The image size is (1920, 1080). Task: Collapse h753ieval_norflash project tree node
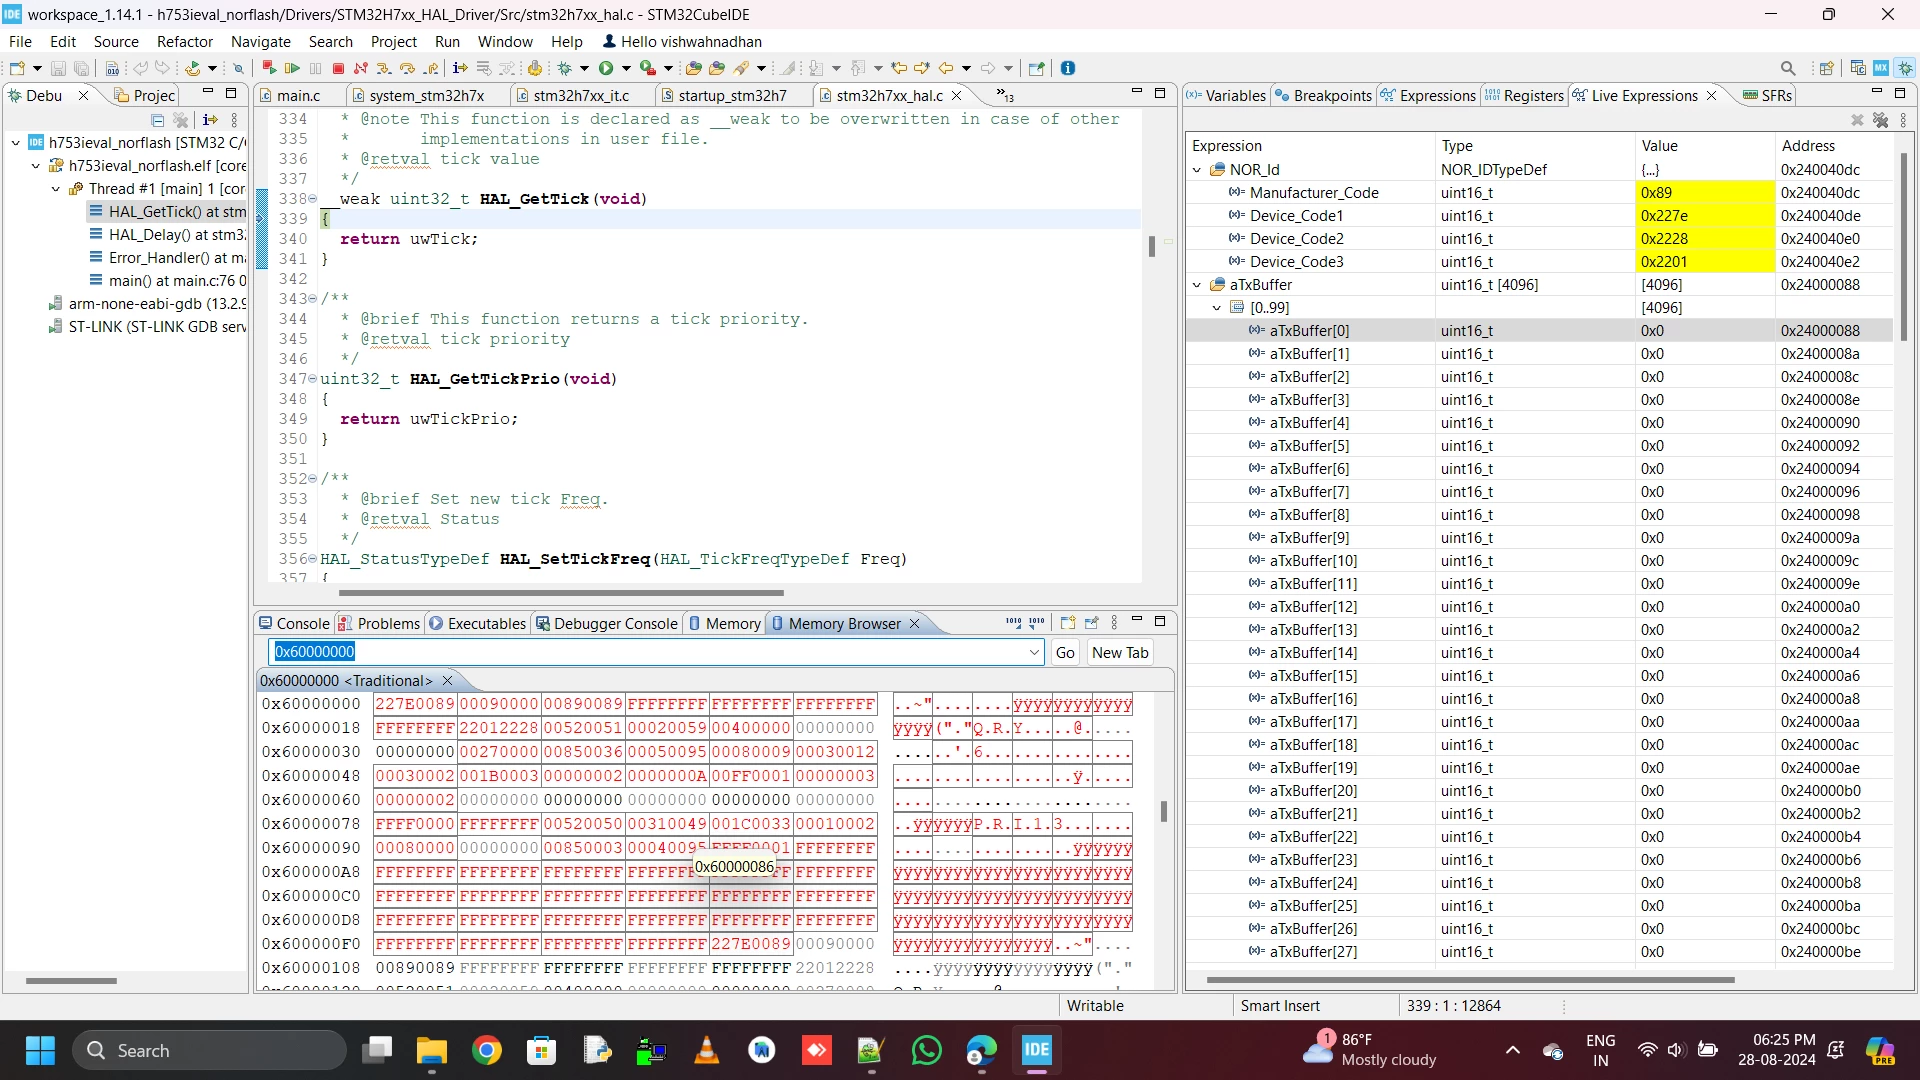(x=16, y=143)
